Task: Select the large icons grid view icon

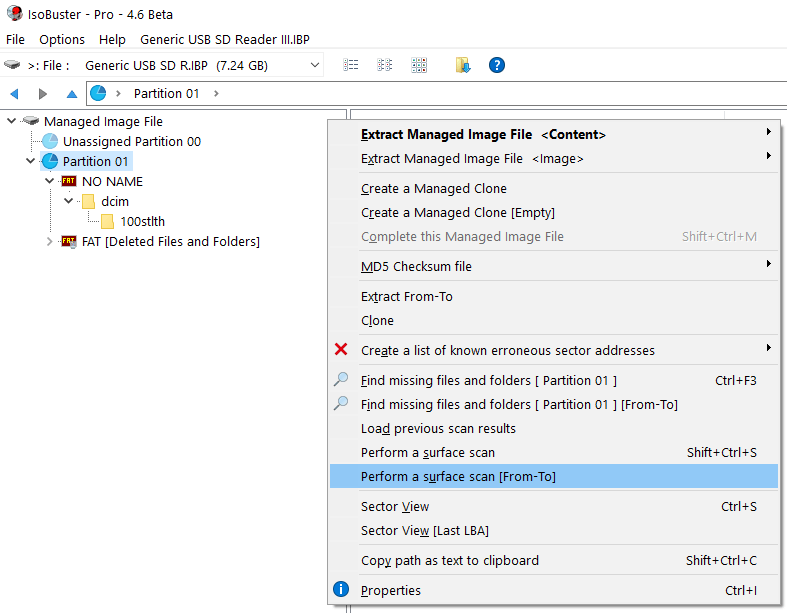Action: coord(419,65)
